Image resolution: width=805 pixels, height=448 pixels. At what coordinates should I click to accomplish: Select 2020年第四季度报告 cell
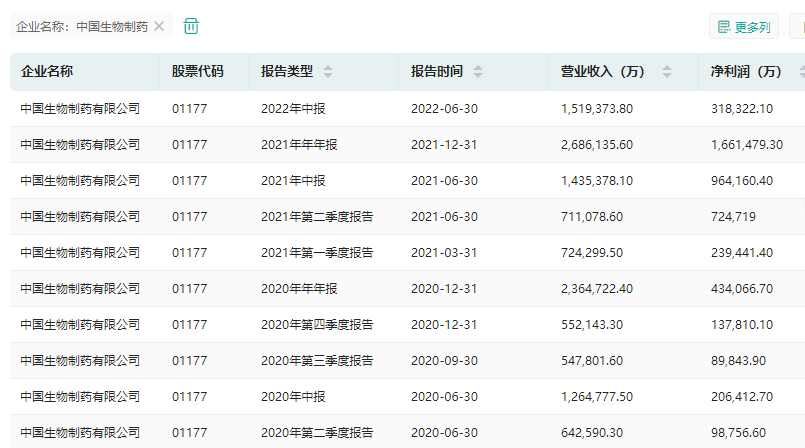tap(317, 324)
